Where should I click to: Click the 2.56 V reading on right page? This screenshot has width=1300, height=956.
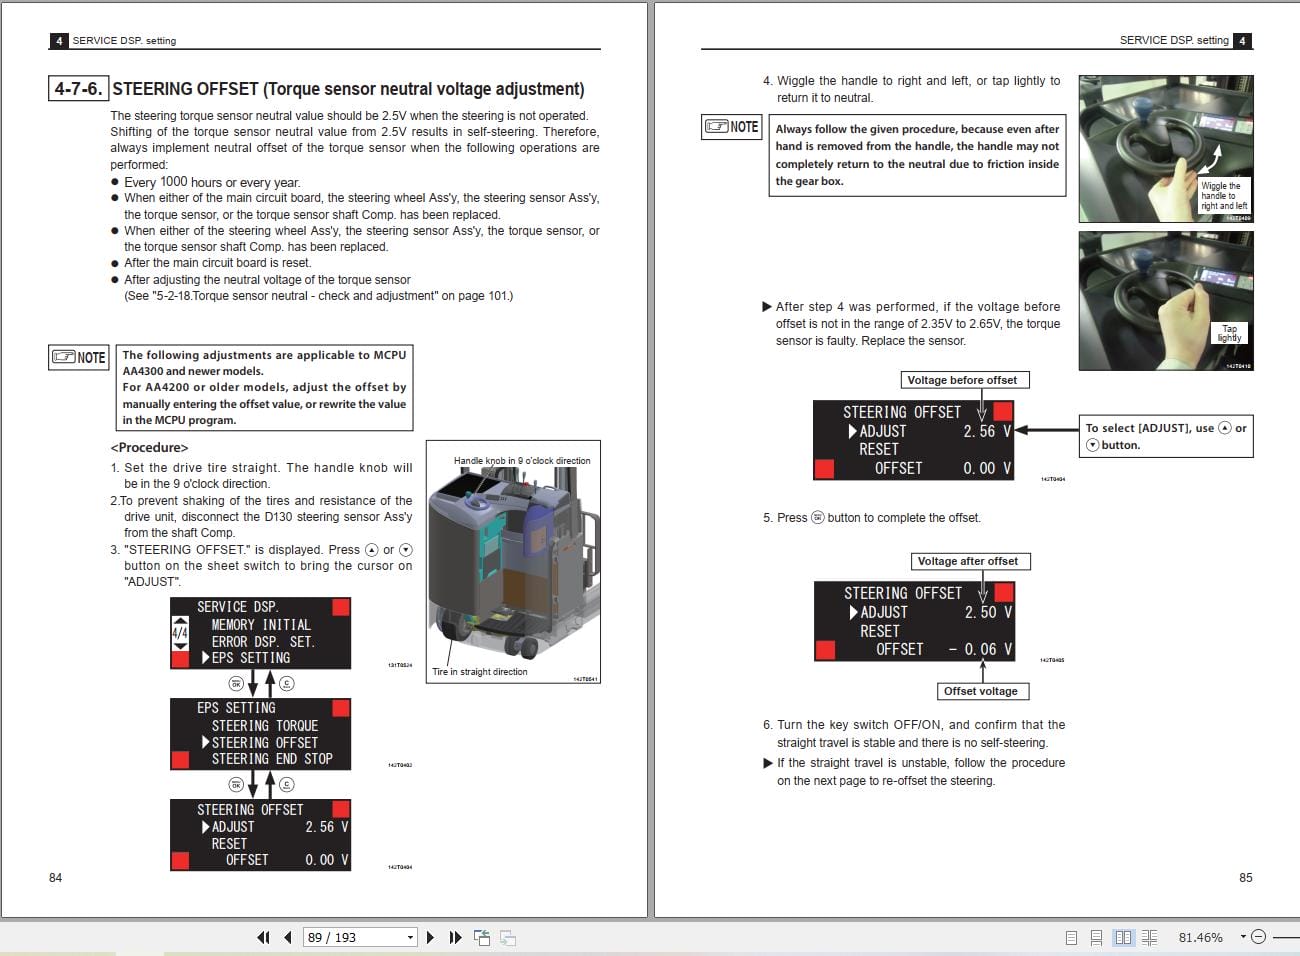[987, 431]
